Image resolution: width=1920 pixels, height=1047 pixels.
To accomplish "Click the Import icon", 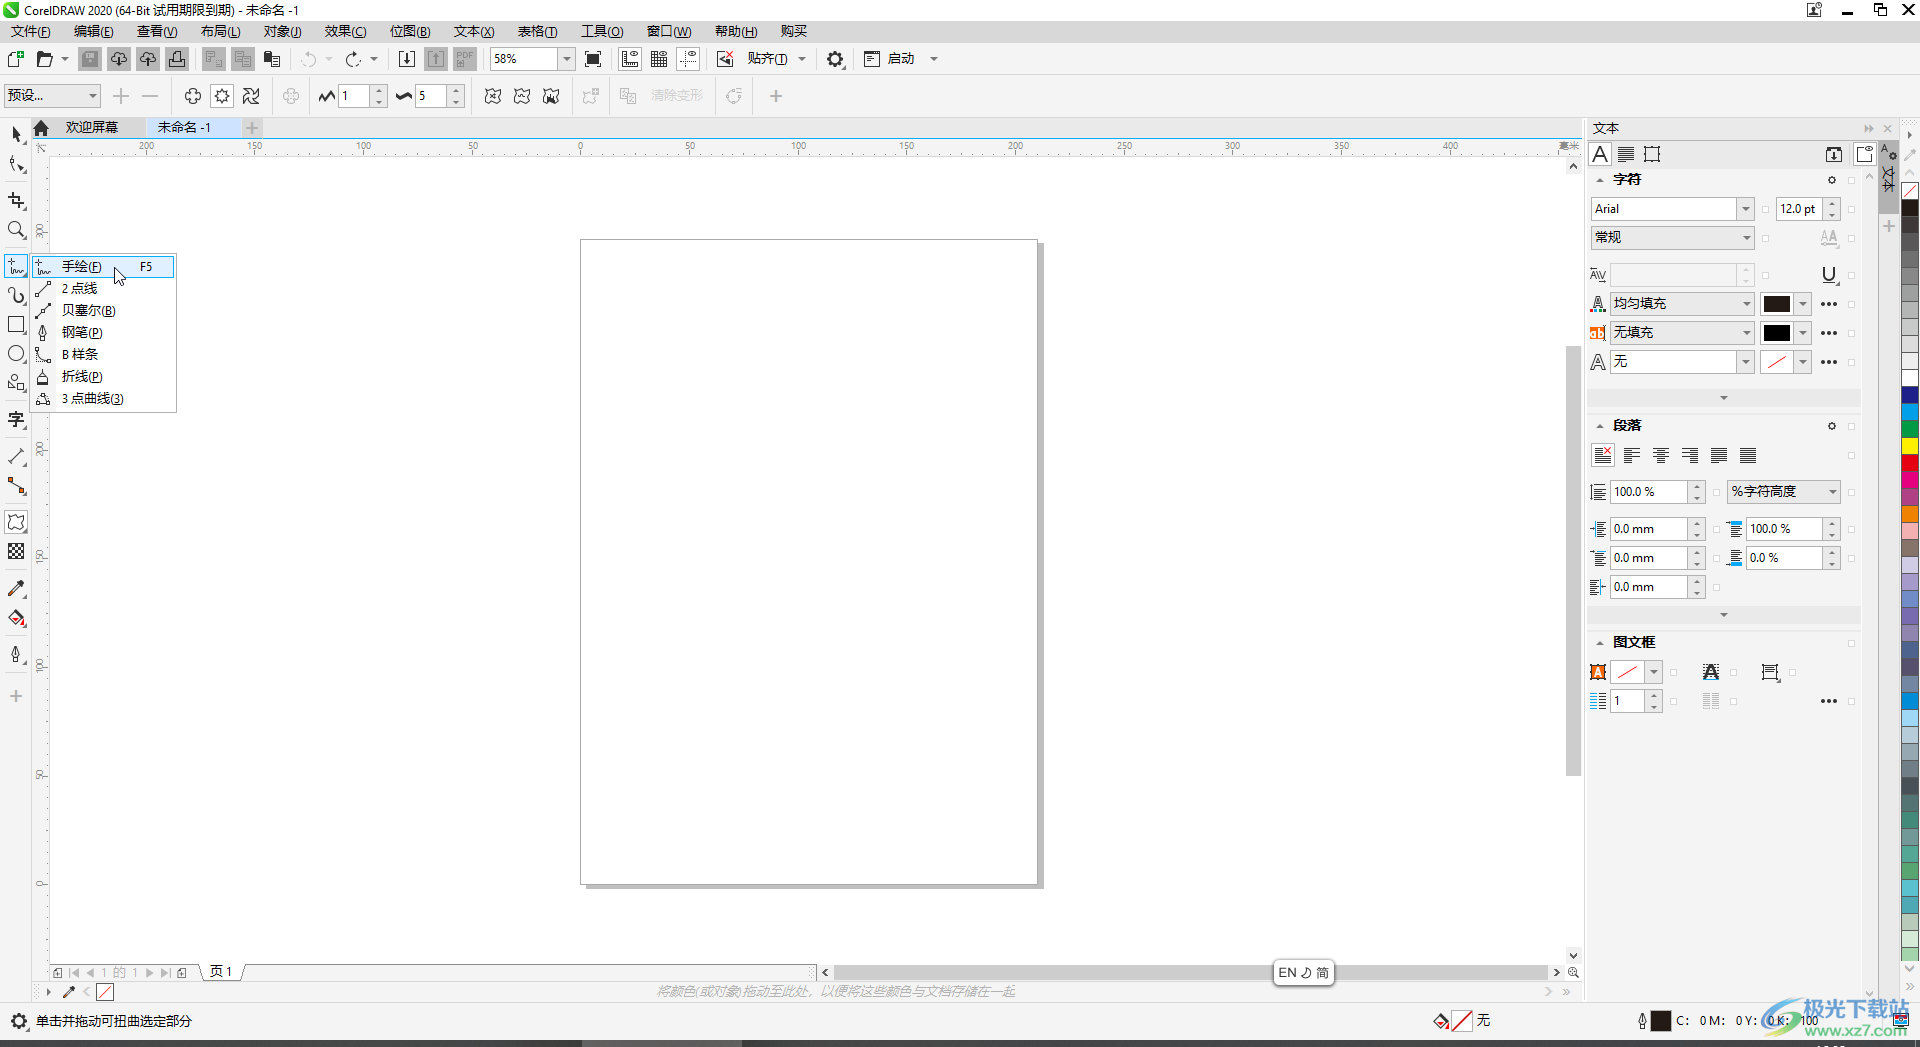I will tap(407, 59).
